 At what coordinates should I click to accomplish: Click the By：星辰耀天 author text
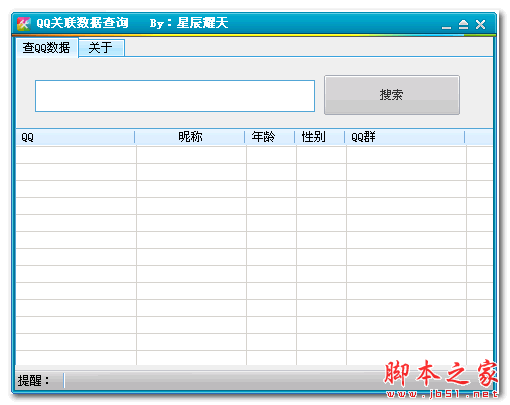click(x=189, y=23)
